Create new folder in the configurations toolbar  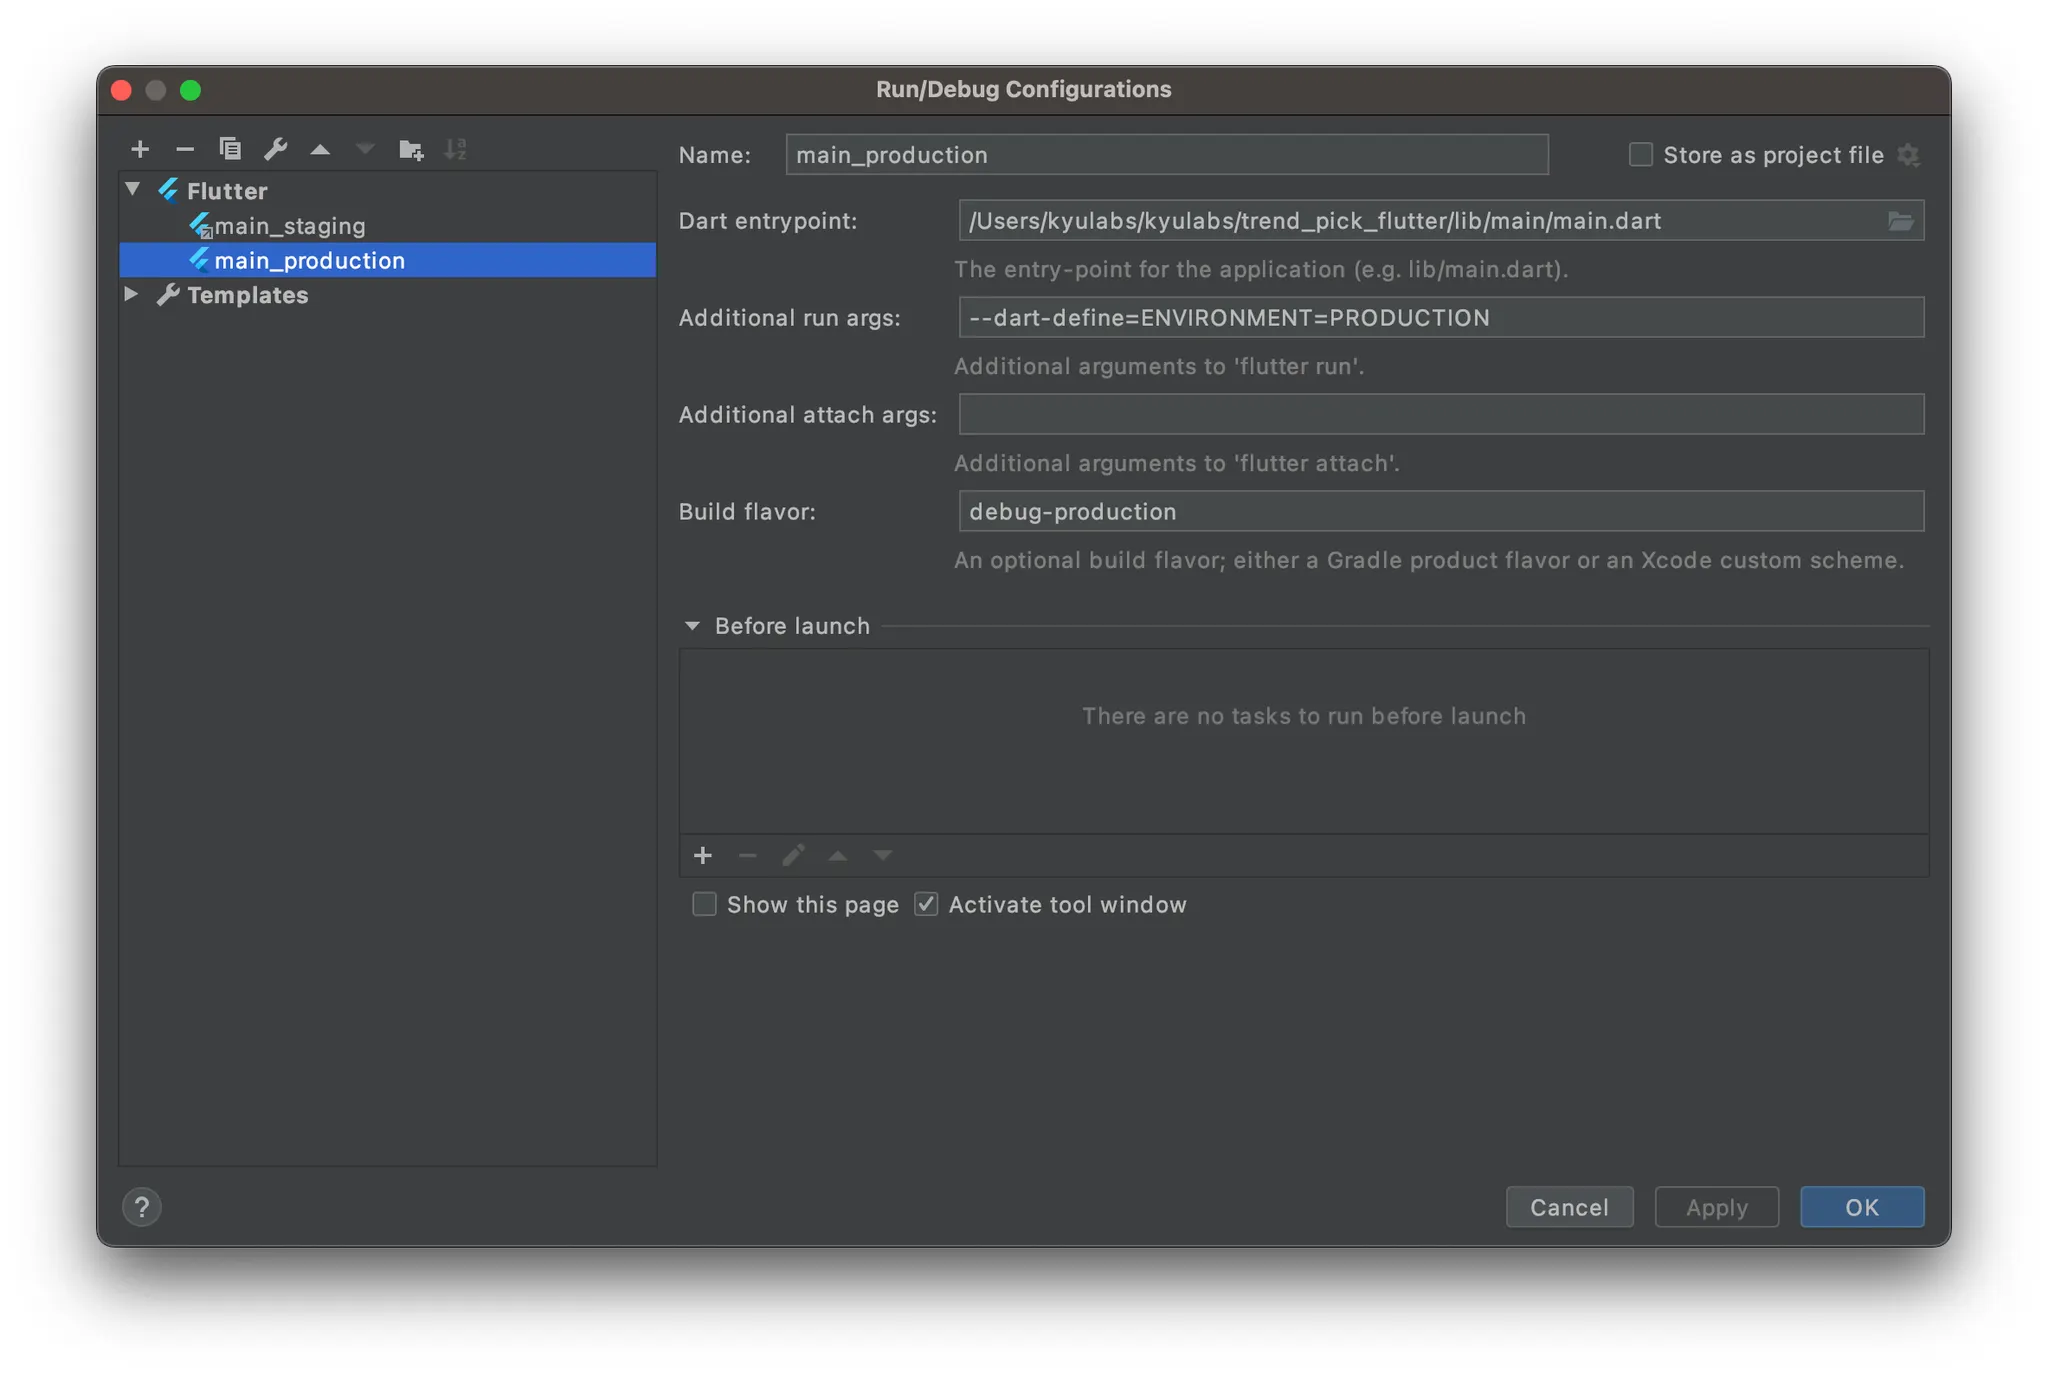410,149
